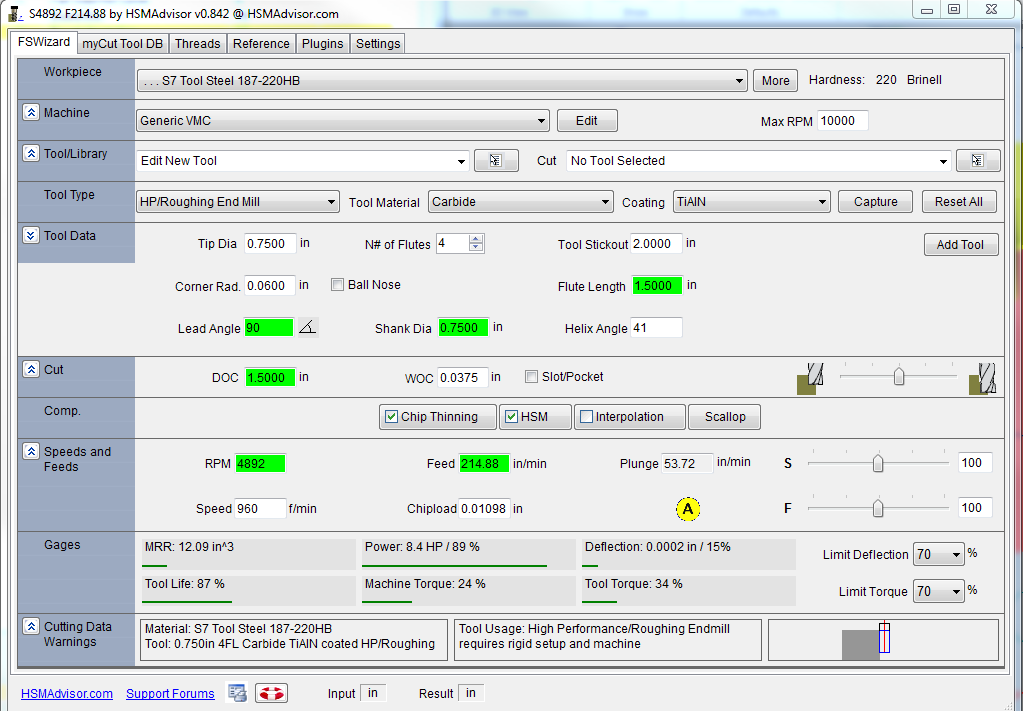Image resolution: width=1023 pixels, height=711 pixels.
Task: Click the yellow A circle icon
Action: click(x=687, y=509)
